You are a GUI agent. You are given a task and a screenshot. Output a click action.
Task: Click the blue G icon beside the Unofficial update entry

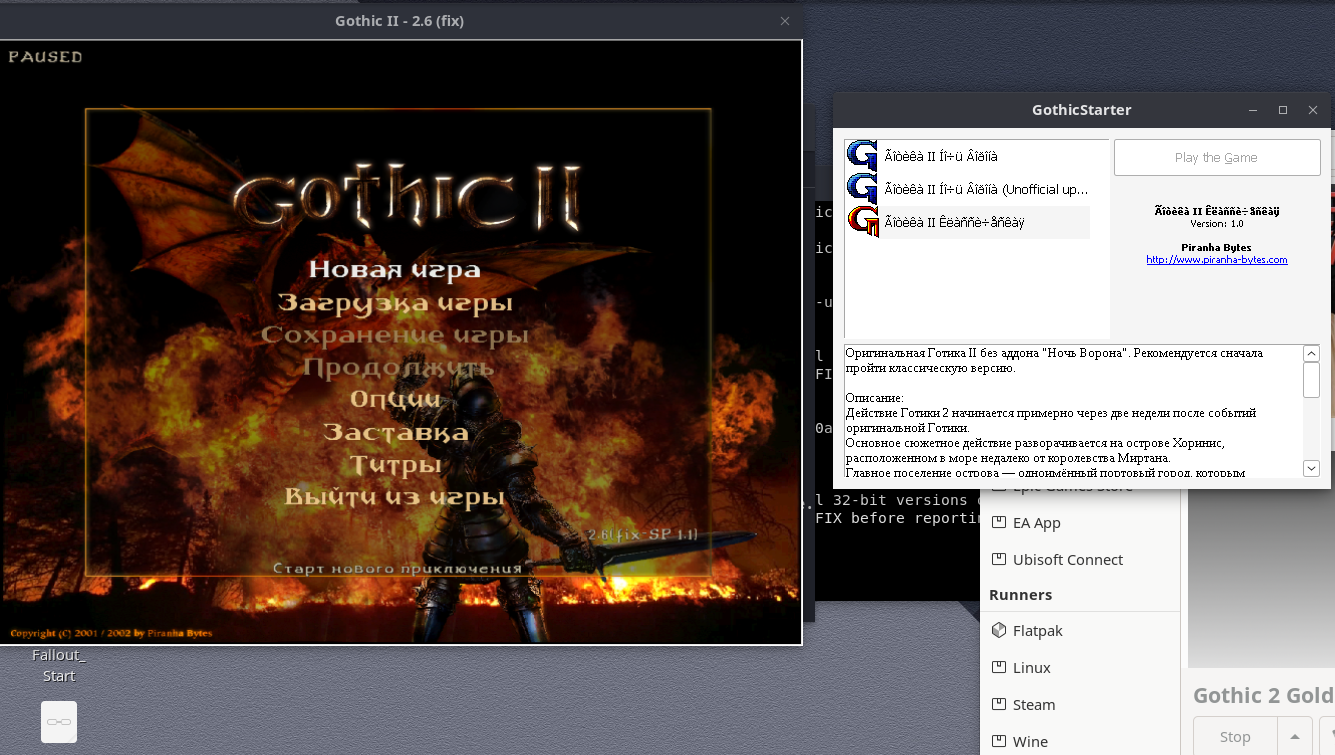[x=862, y=187]
